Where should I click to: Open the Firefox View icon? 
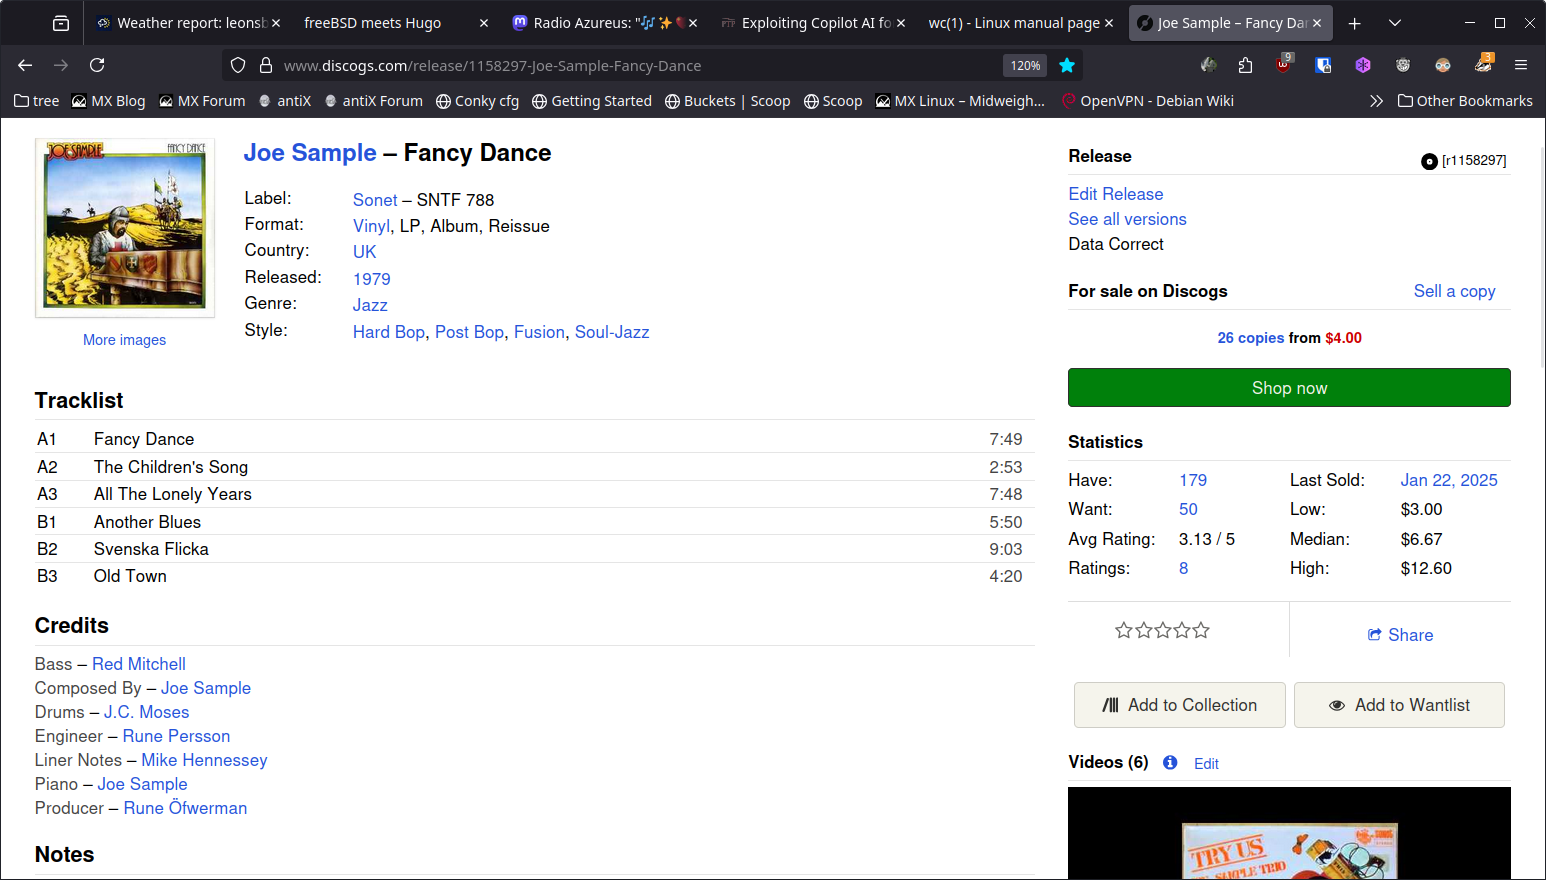(x=61, y=23)
